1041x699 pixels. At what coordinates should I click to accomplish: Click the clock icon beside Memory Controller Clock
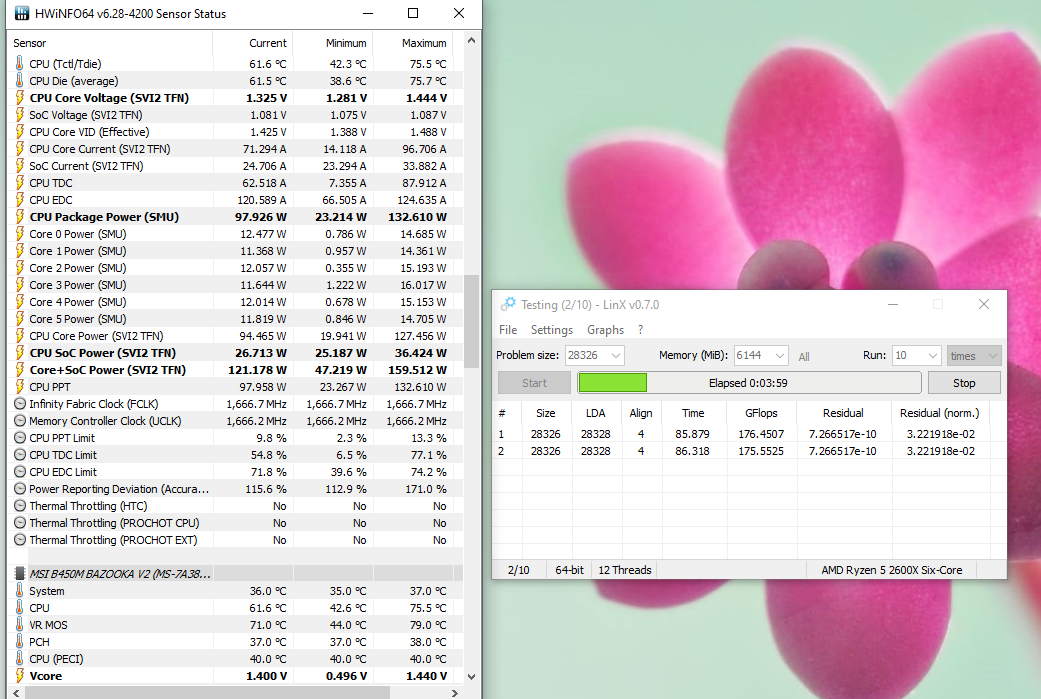[20, 421]
